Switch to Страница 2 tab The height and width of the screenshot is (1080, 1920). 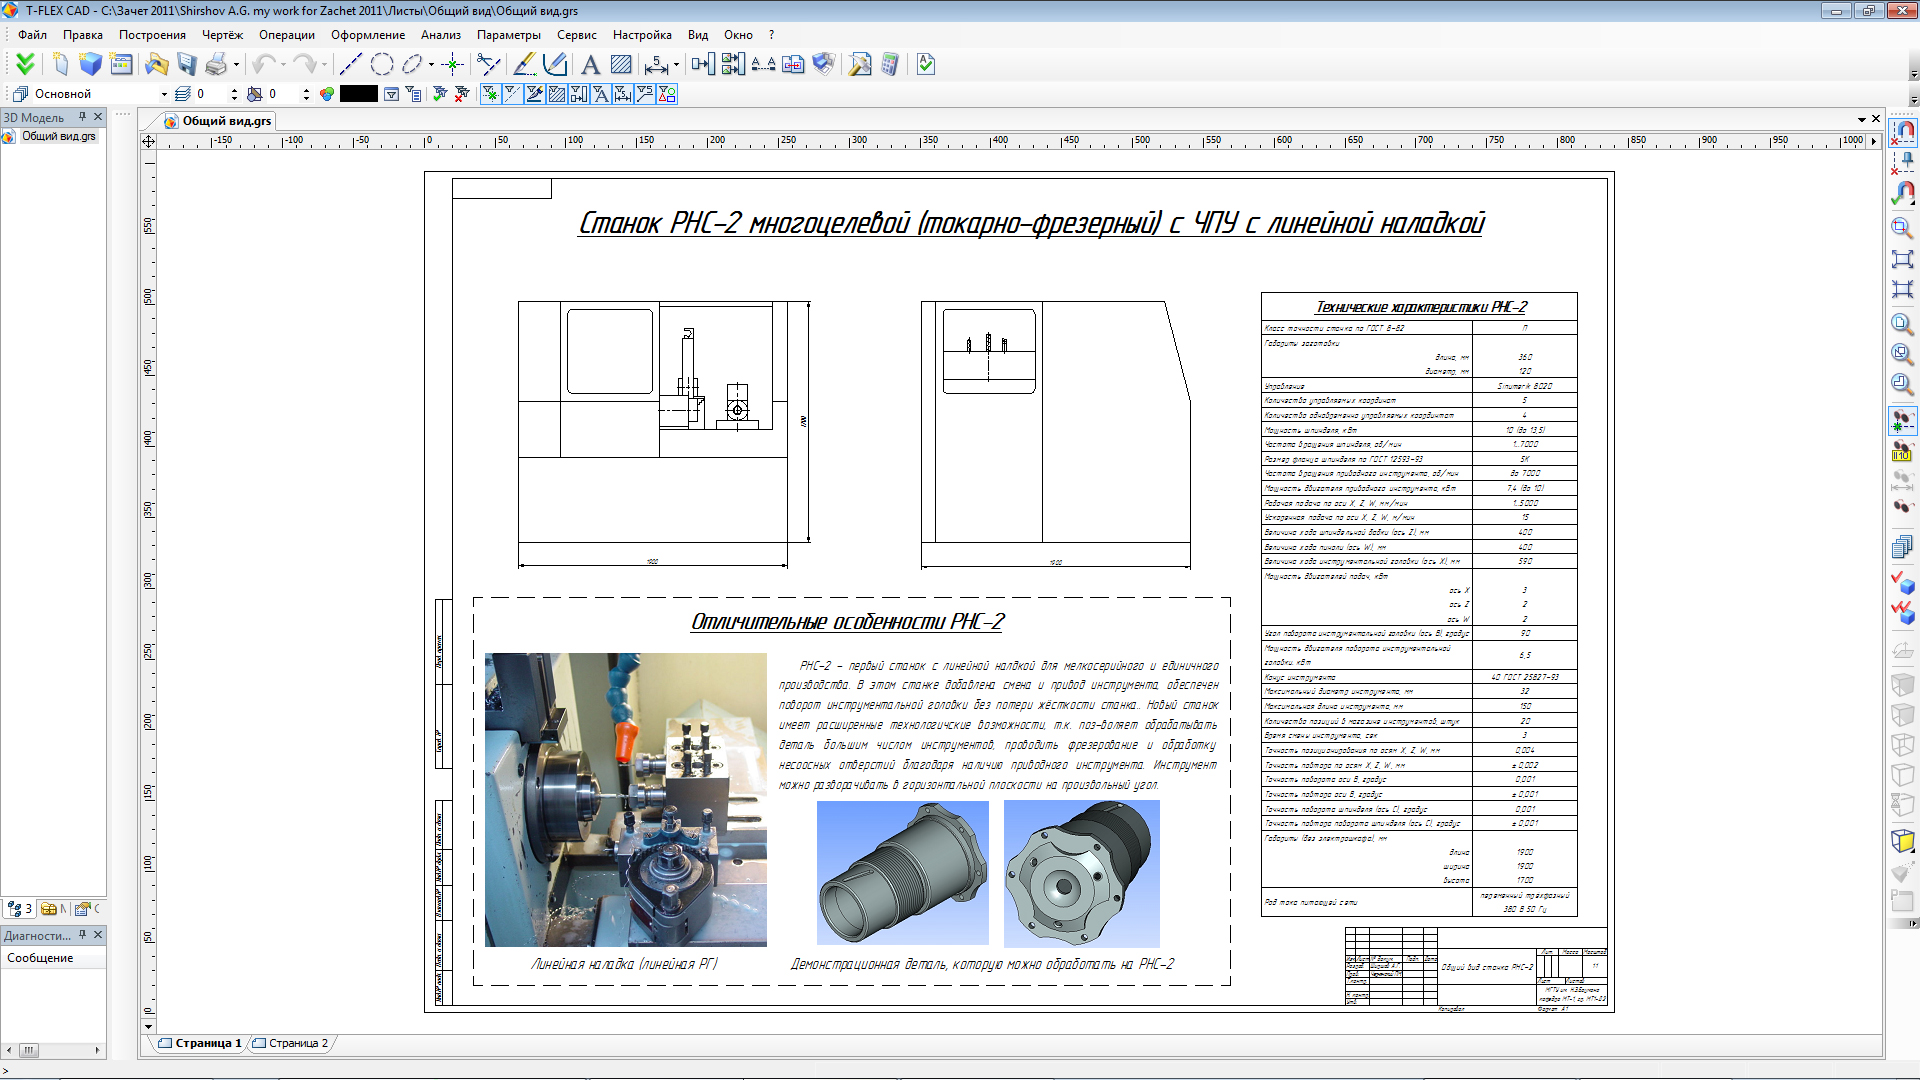[x=297, y=1043]
